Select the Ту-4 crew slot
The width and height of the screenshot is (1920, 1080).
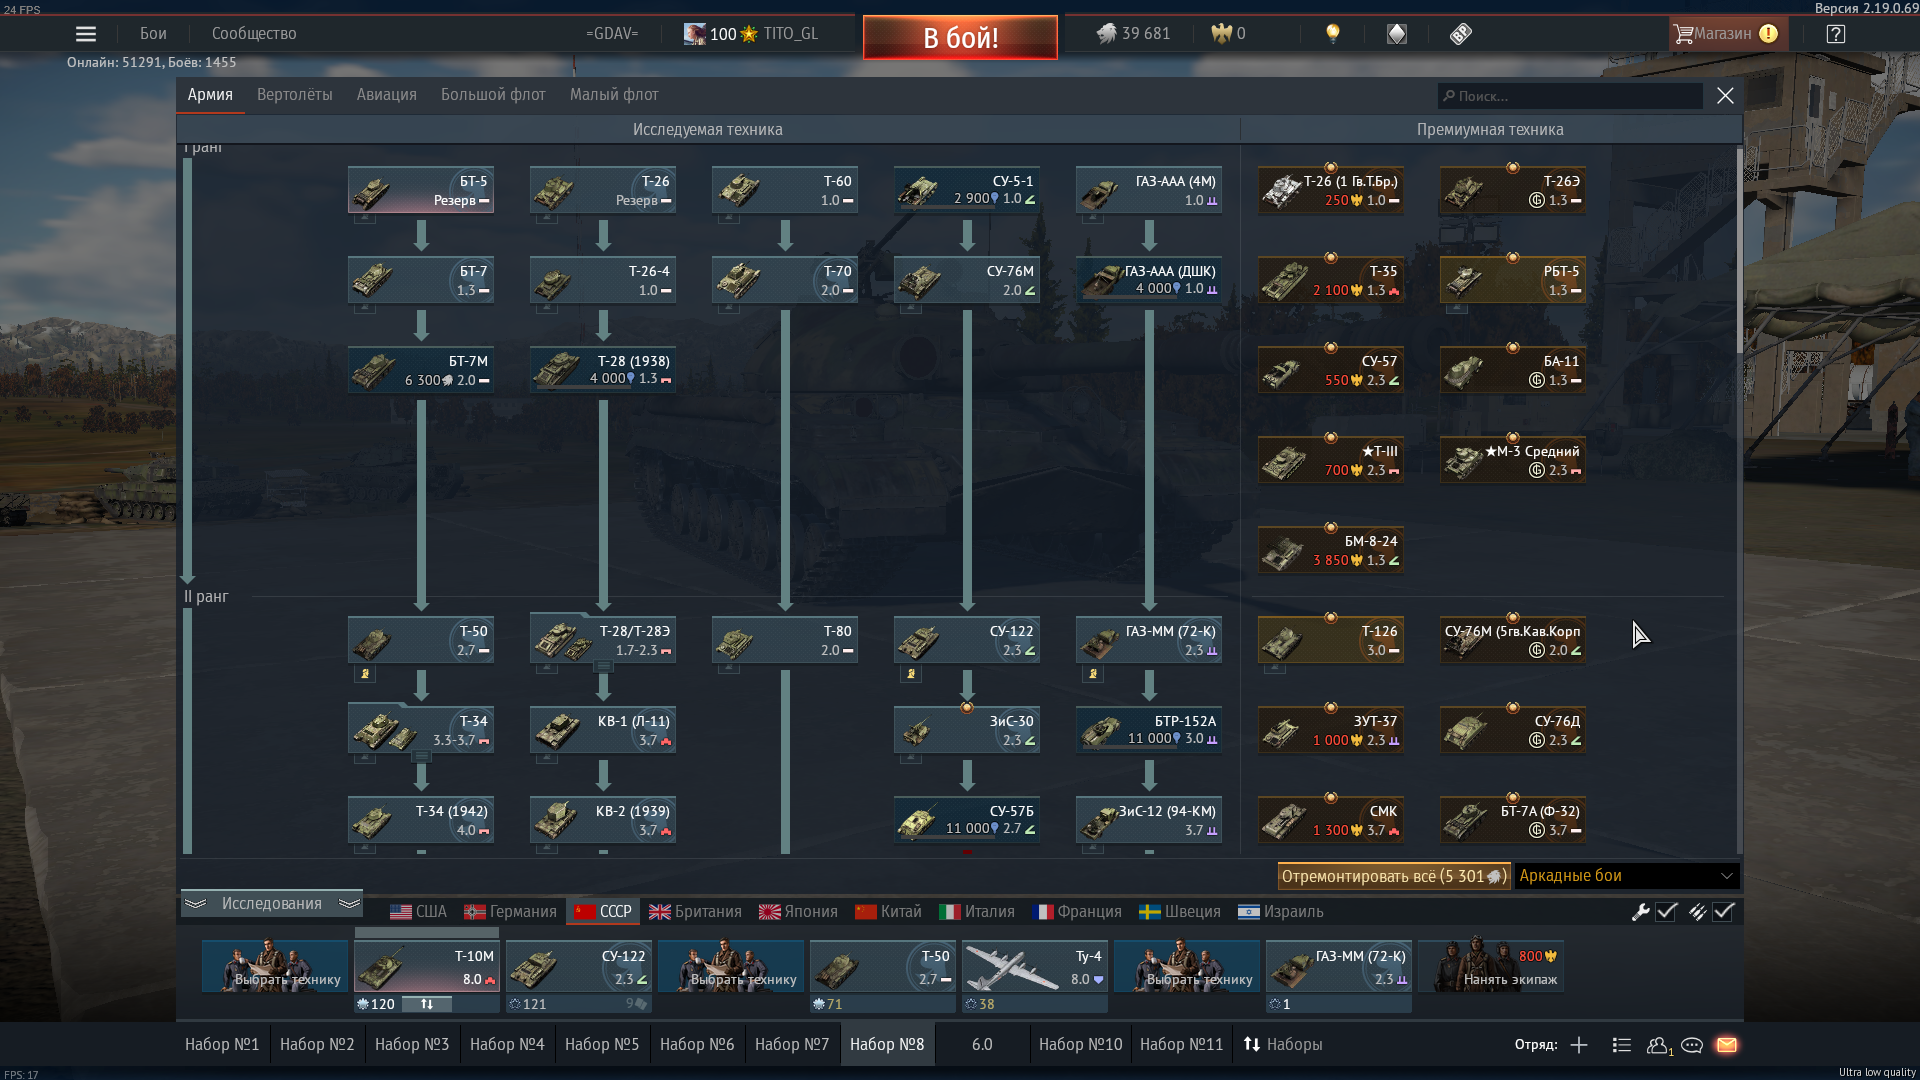[x=1035, y=966]
